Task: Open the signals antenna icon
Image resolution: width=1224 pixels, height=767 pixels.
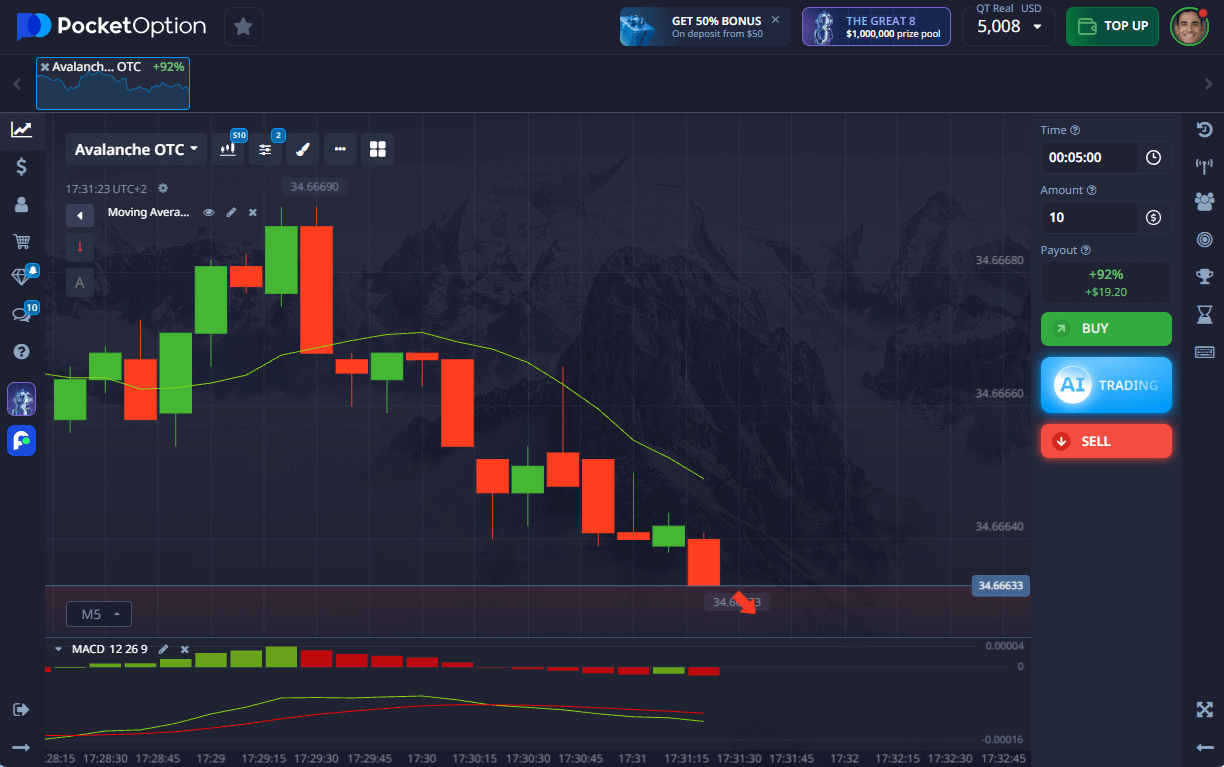Action: (1204, 165)
